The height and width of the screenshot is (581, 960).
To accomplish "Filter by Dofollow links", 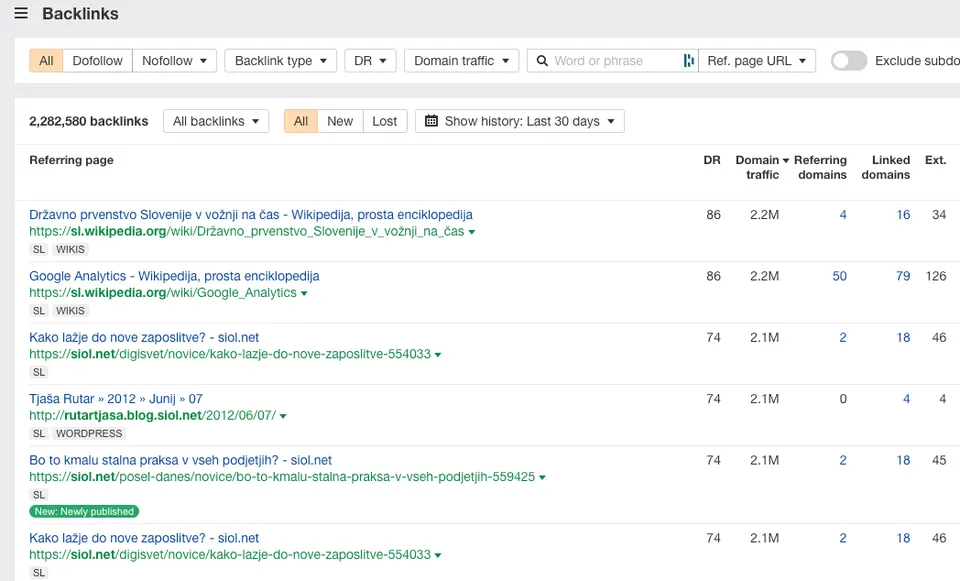I will pos(97,61).
